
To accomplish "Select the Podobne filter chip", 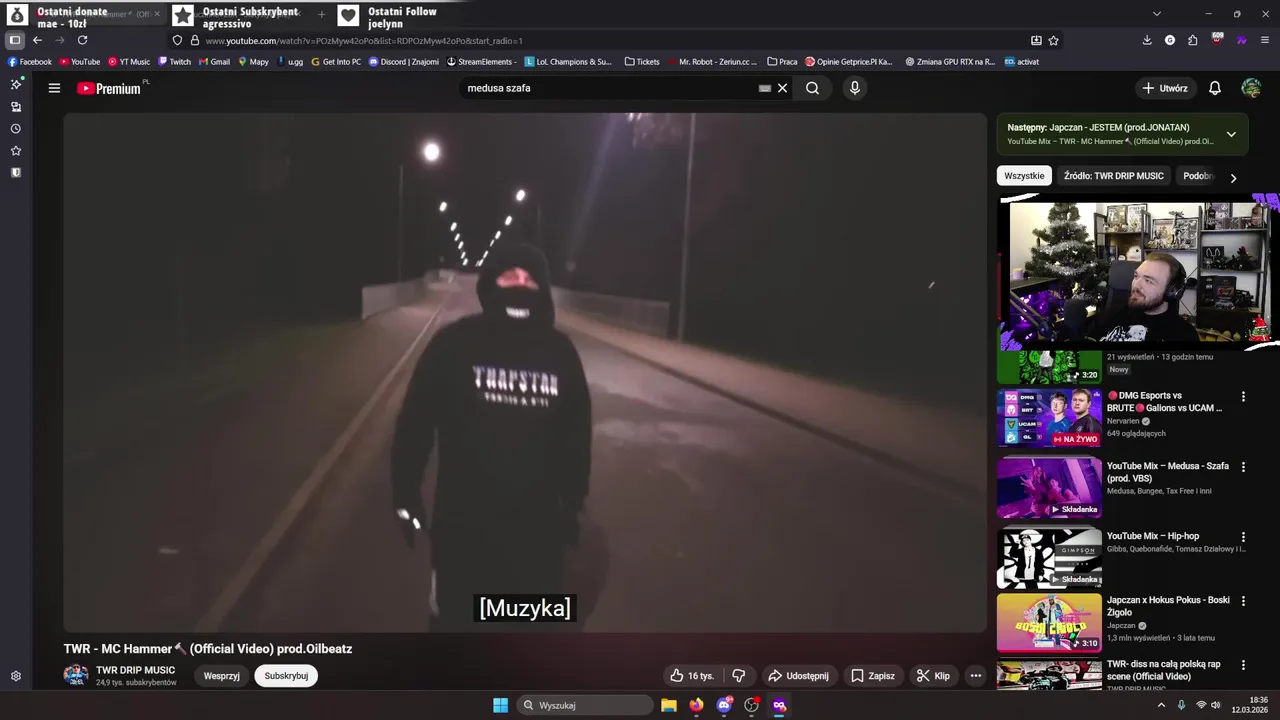I will [1198, 176].
